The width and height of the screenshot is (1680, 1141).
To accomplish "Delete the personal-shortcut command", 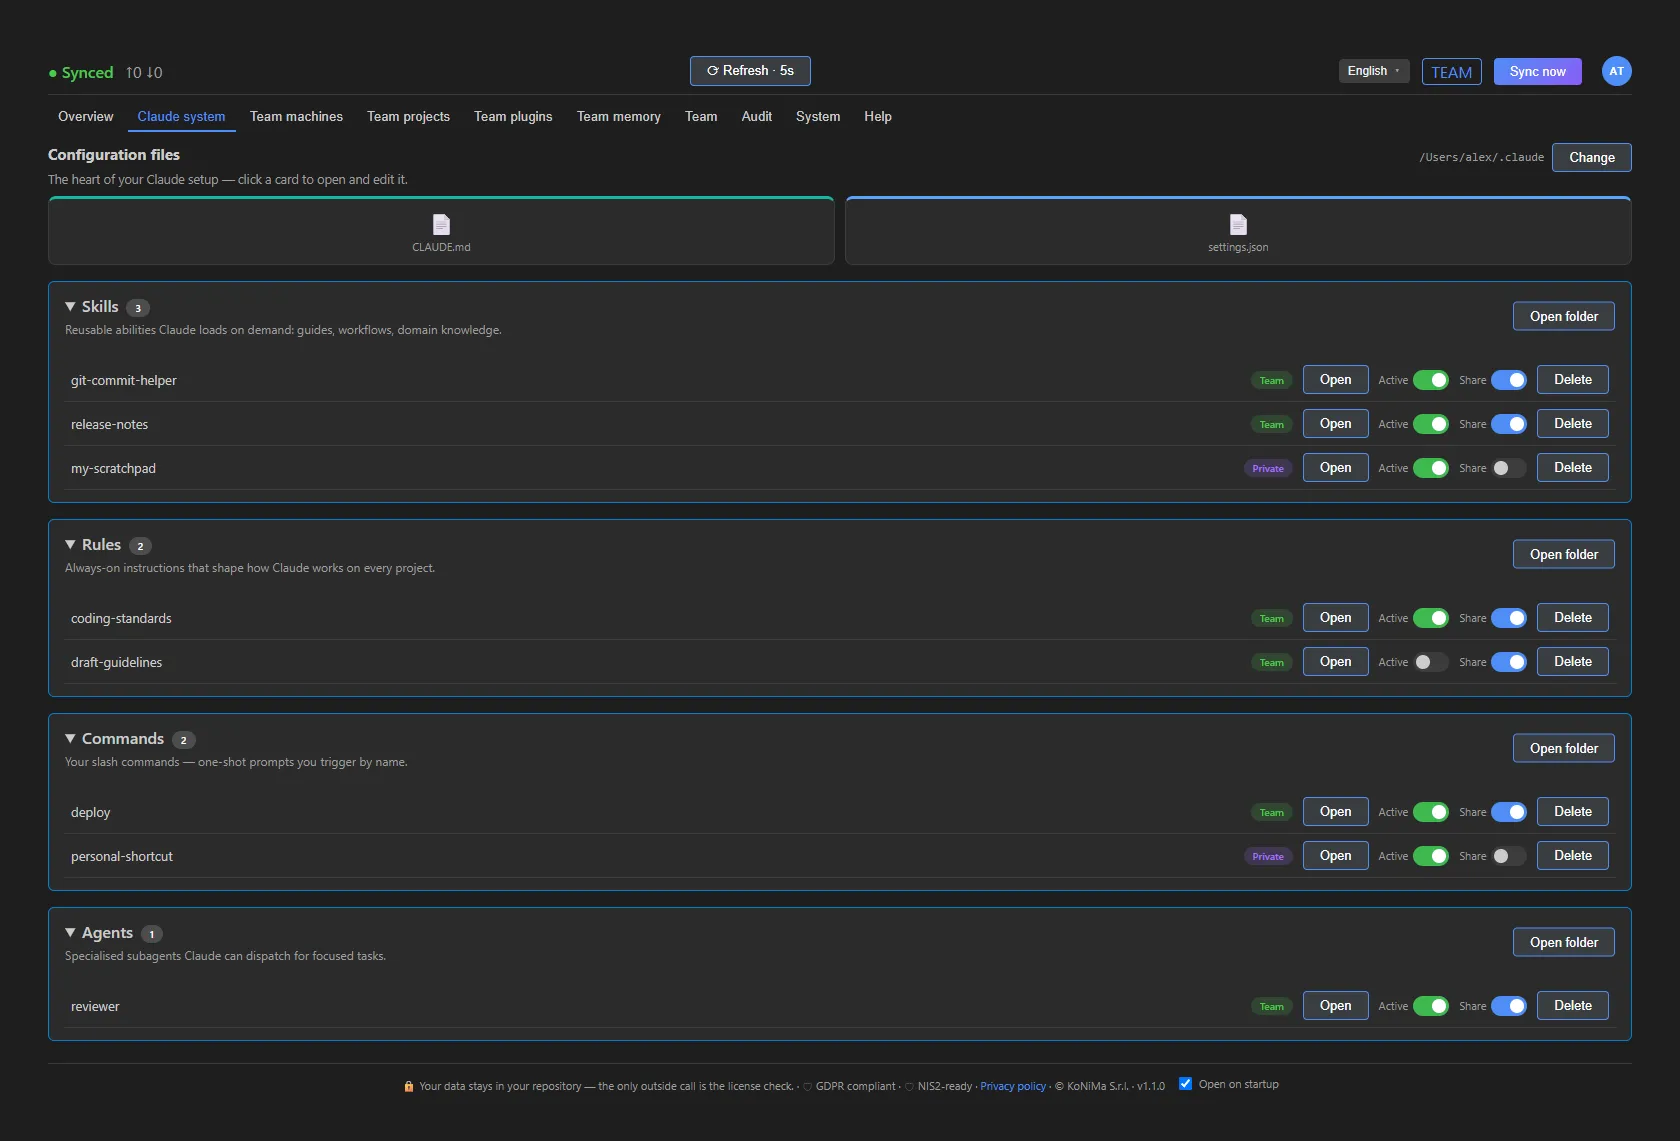I will 1573,856.
